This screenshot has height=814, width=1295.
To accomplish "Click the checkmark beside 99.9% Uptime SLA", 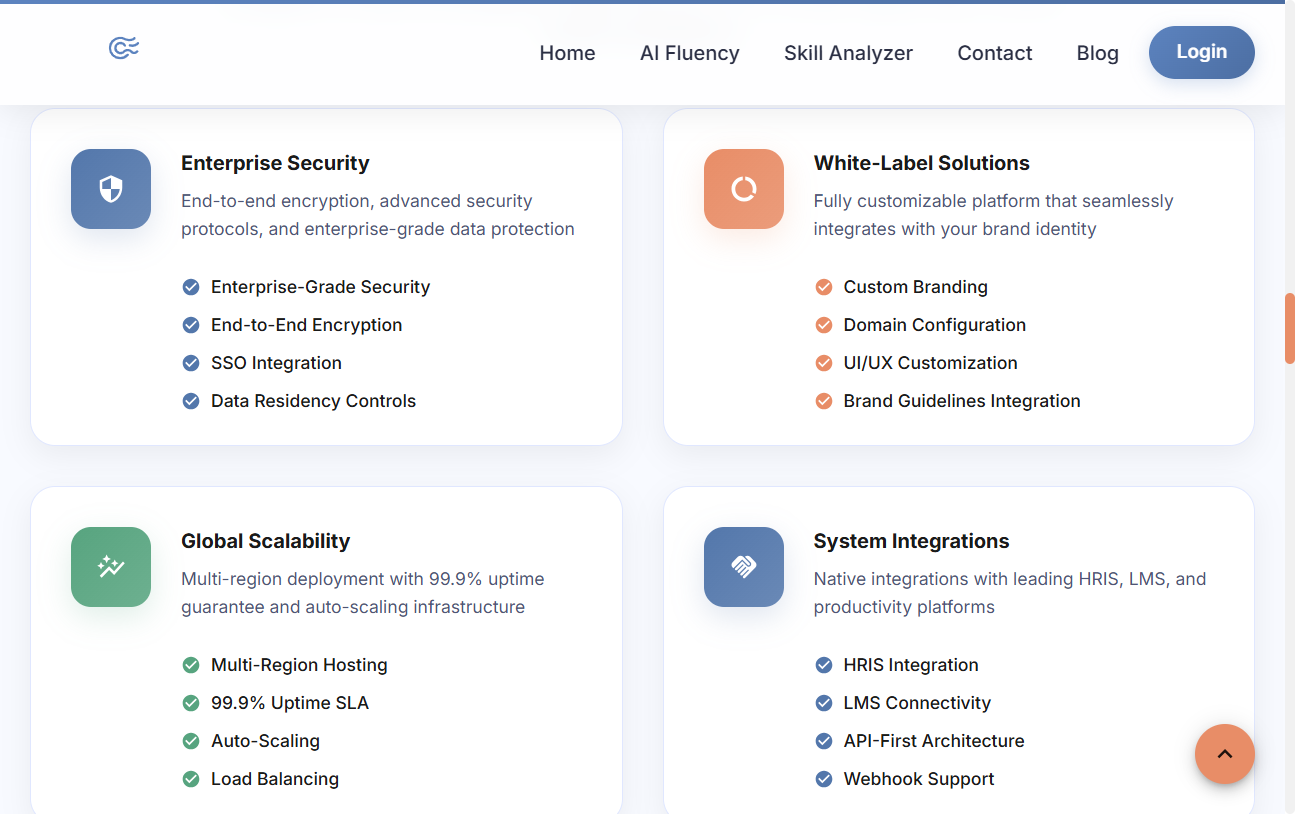I will [191, 703].
